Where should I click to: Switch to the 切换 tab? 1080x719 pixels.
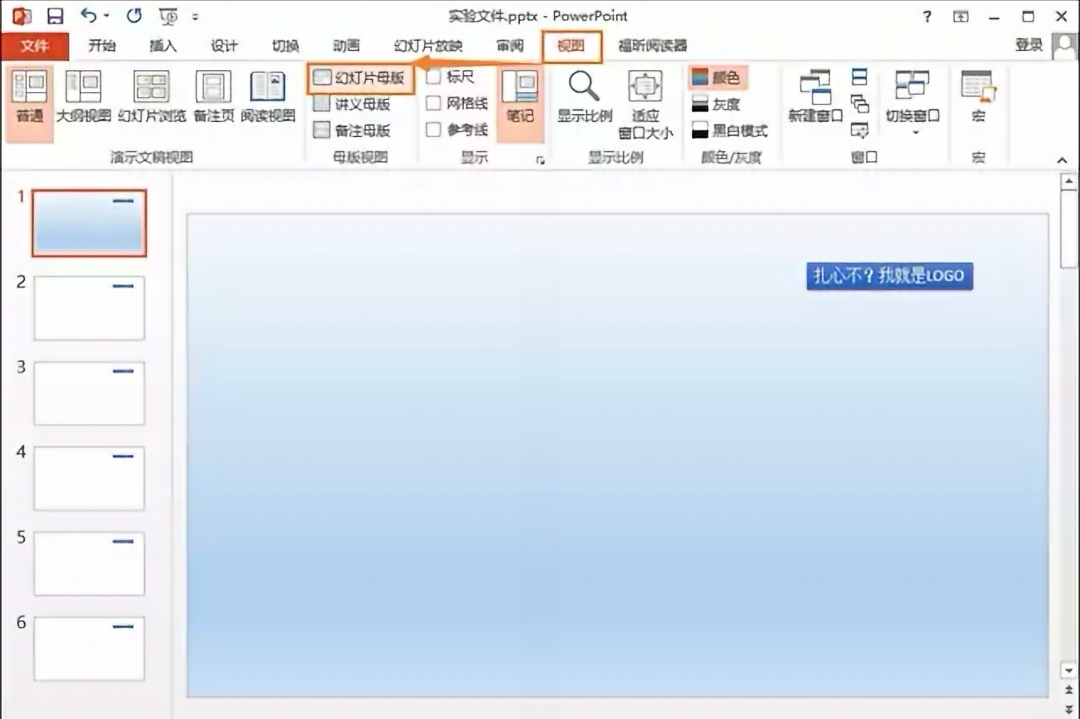point(285,45)
